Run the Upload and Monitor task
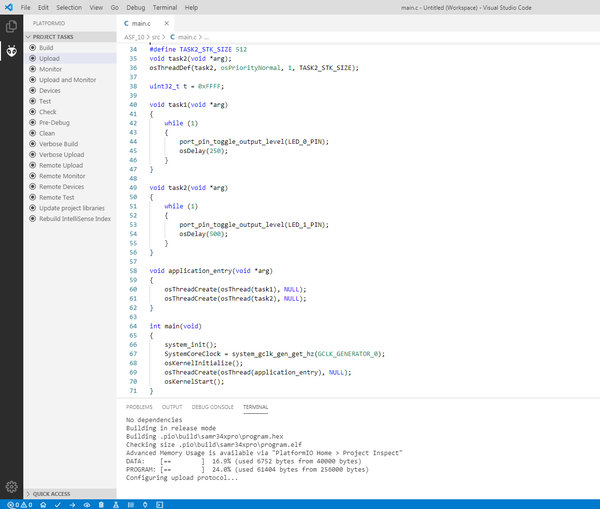The height and width of the screenshot is (509, 600). point(70,80)
